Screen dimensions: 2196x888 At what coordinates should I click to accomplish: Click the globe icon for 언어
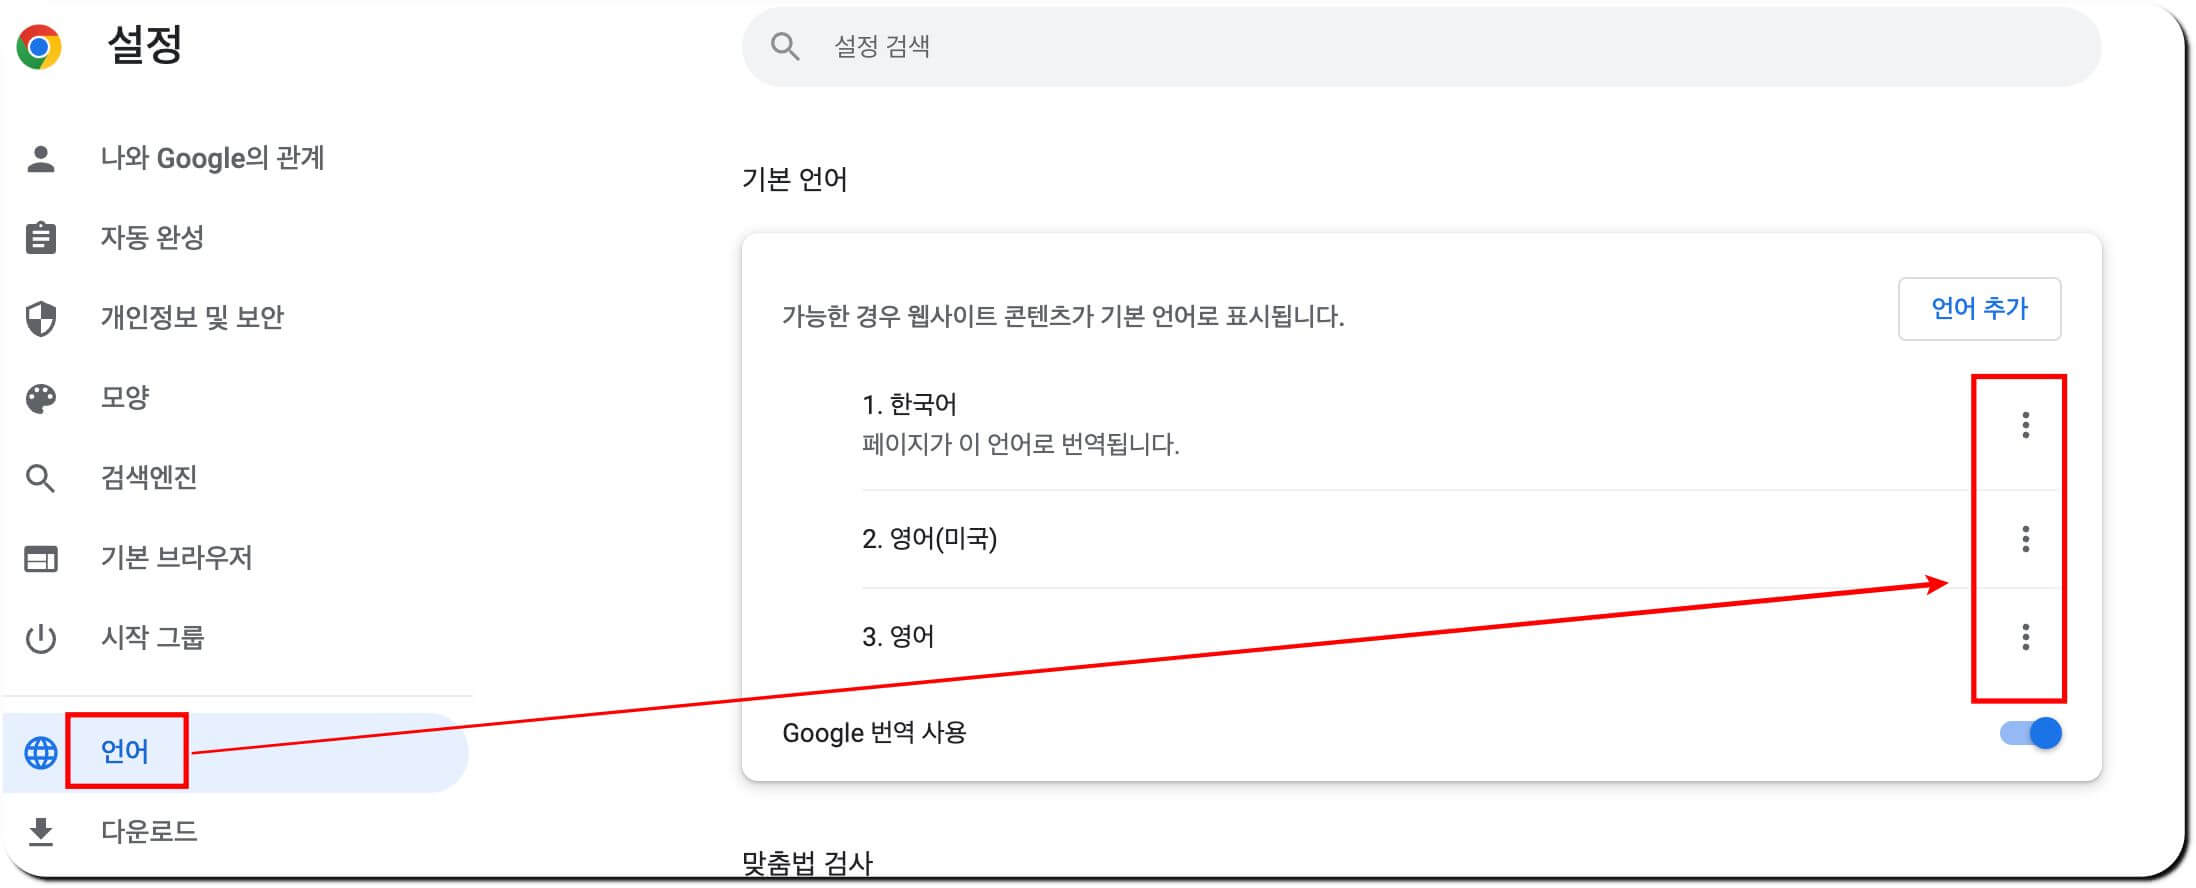[x=41, y=752]
